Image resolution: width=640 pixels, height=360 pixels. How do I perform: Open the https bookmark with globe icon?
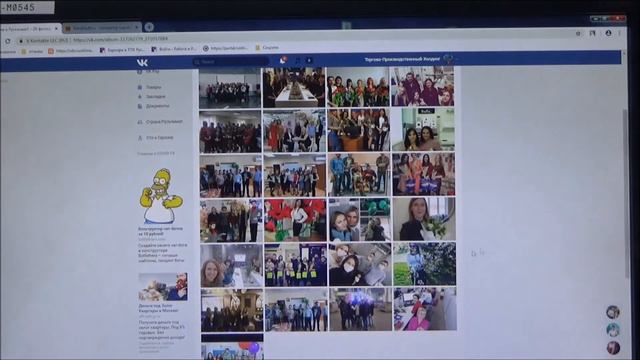(225, 48)
